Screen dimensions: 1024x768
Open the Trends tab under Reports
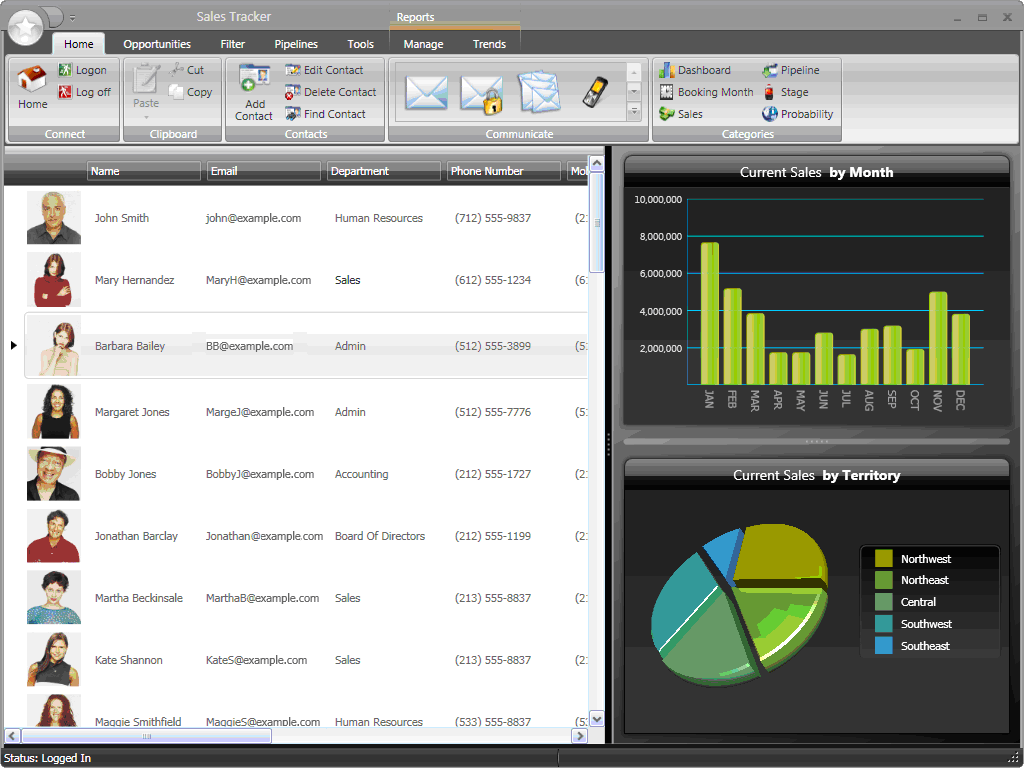489,44
